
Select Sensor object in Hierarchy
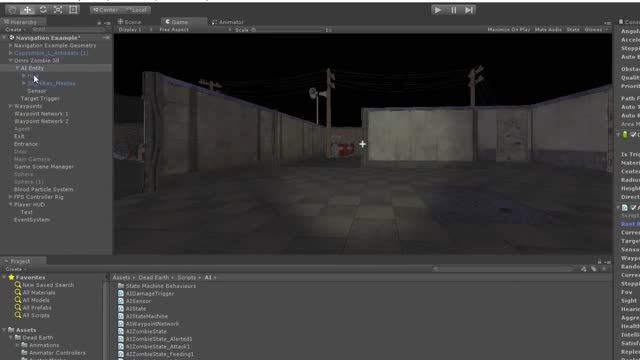(37, 91)
